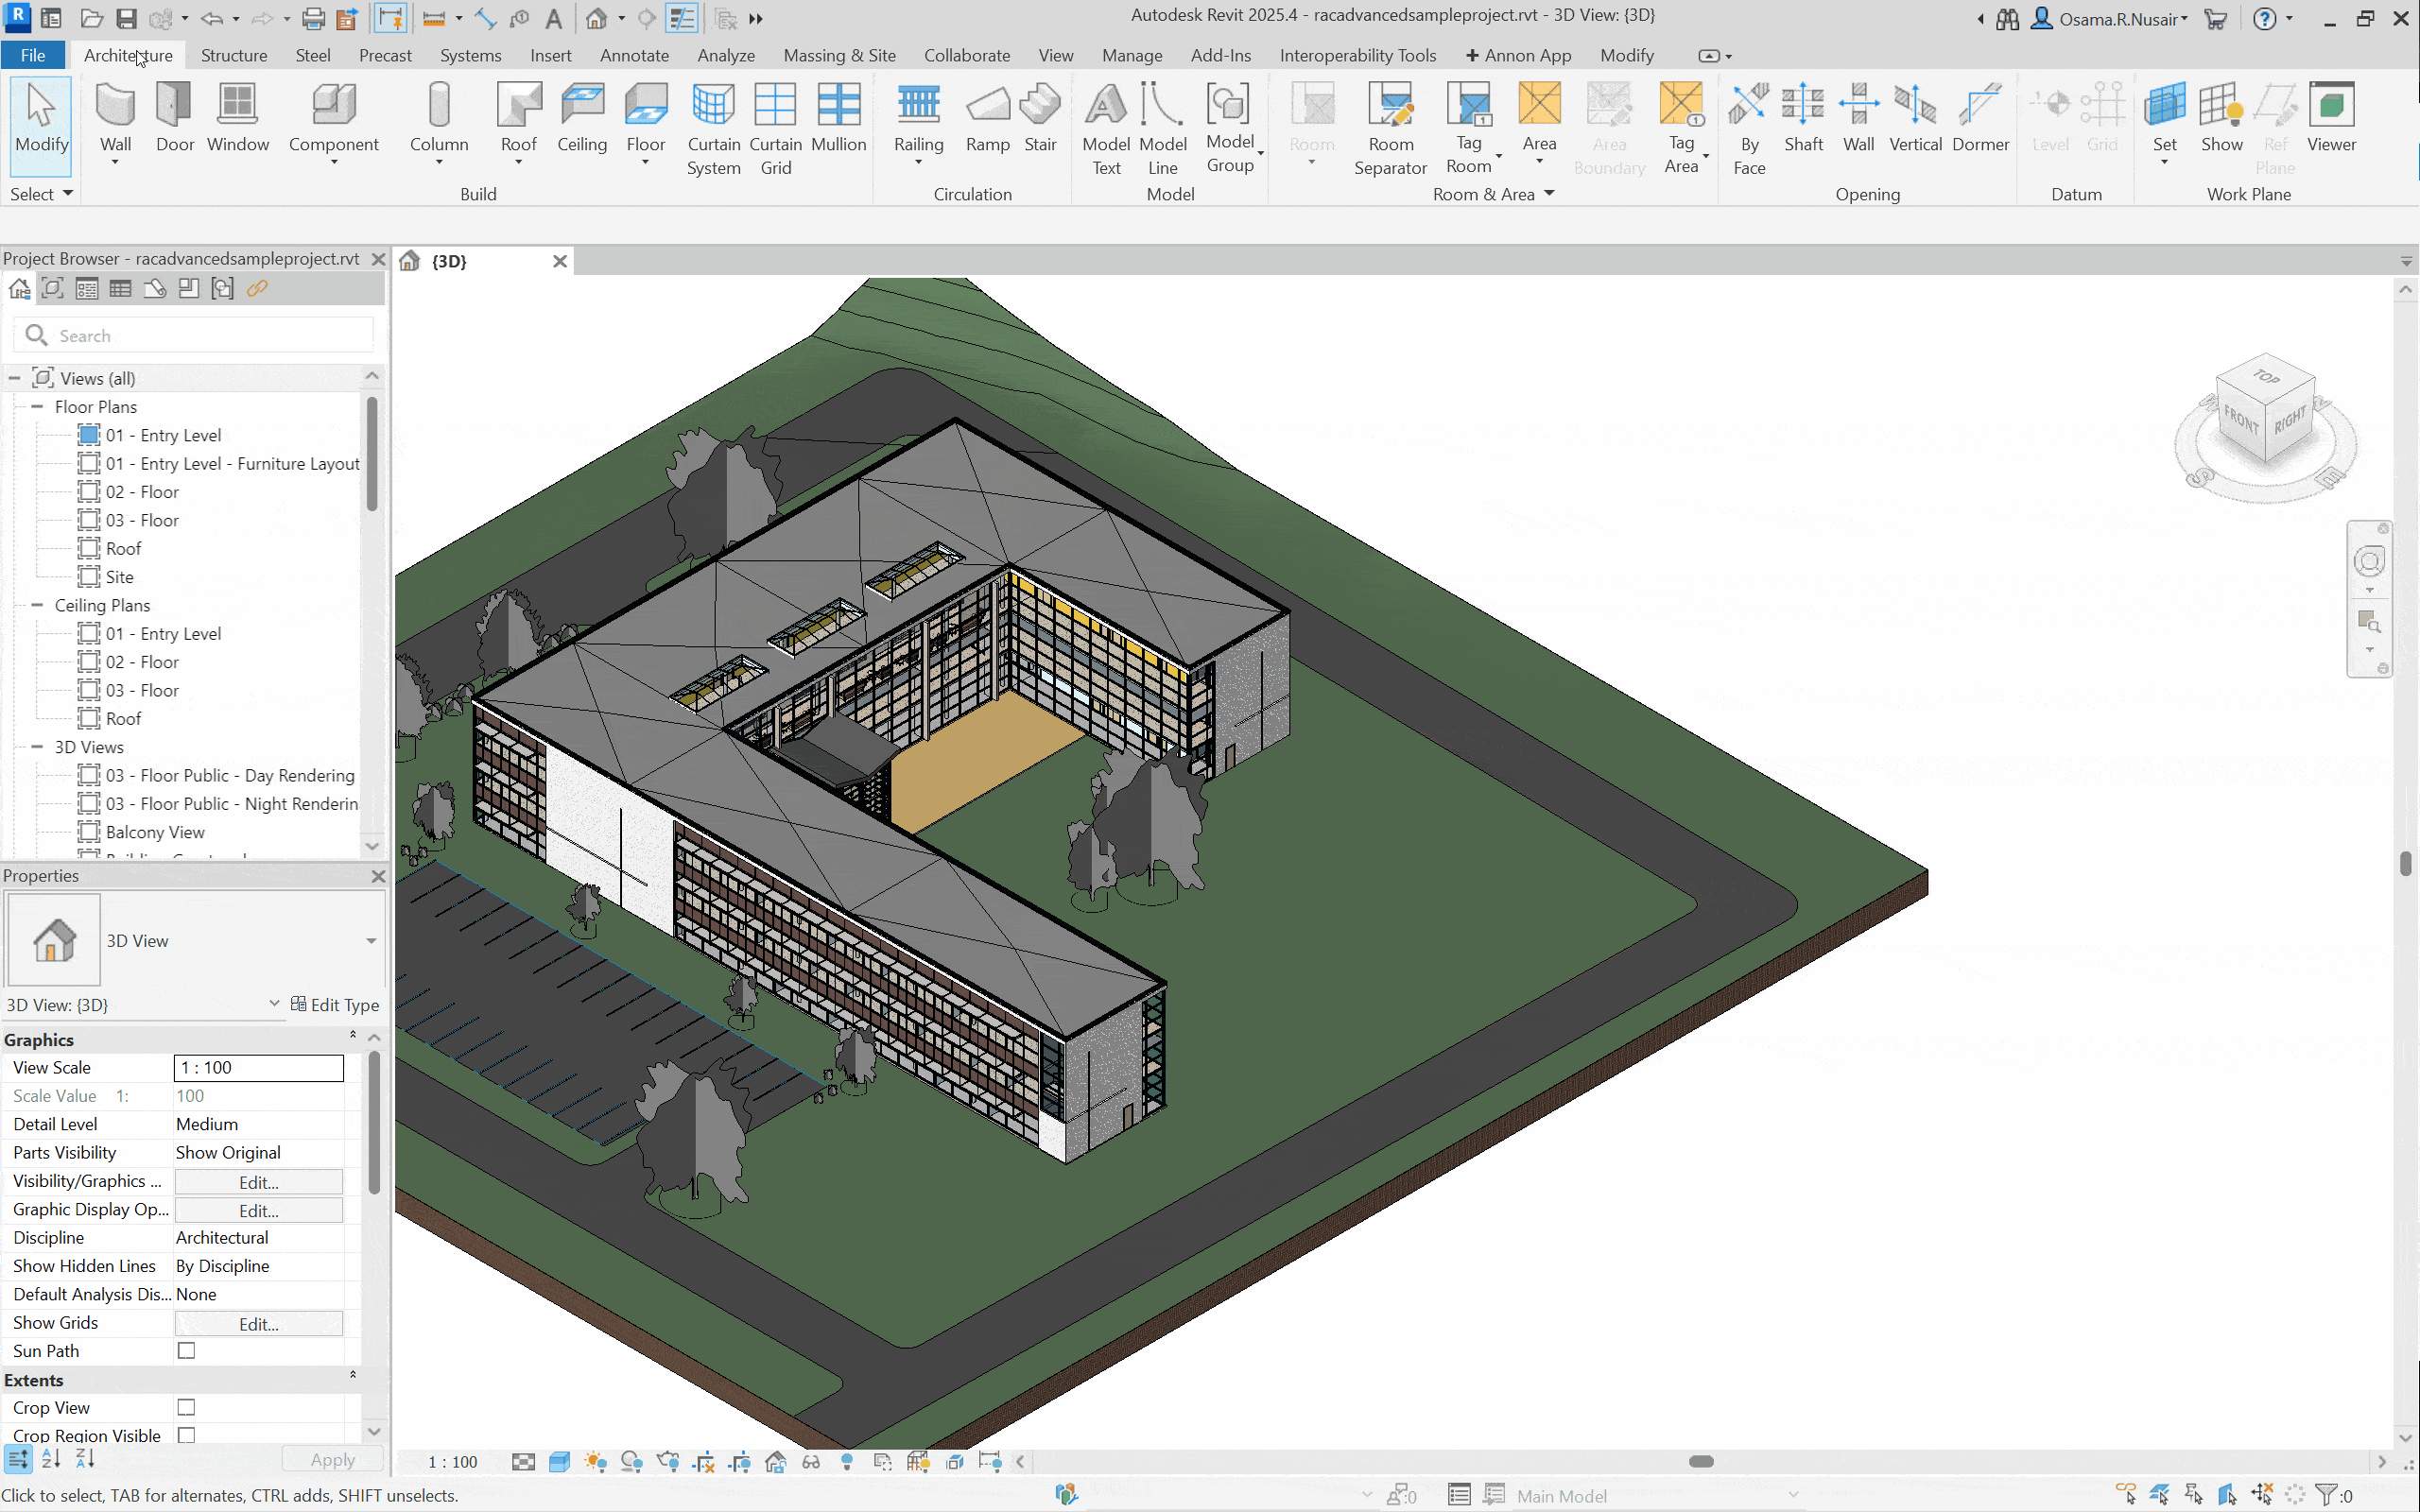Click the Edit Type button
Screen dimensions: 2420x1512
point(335,1005)
